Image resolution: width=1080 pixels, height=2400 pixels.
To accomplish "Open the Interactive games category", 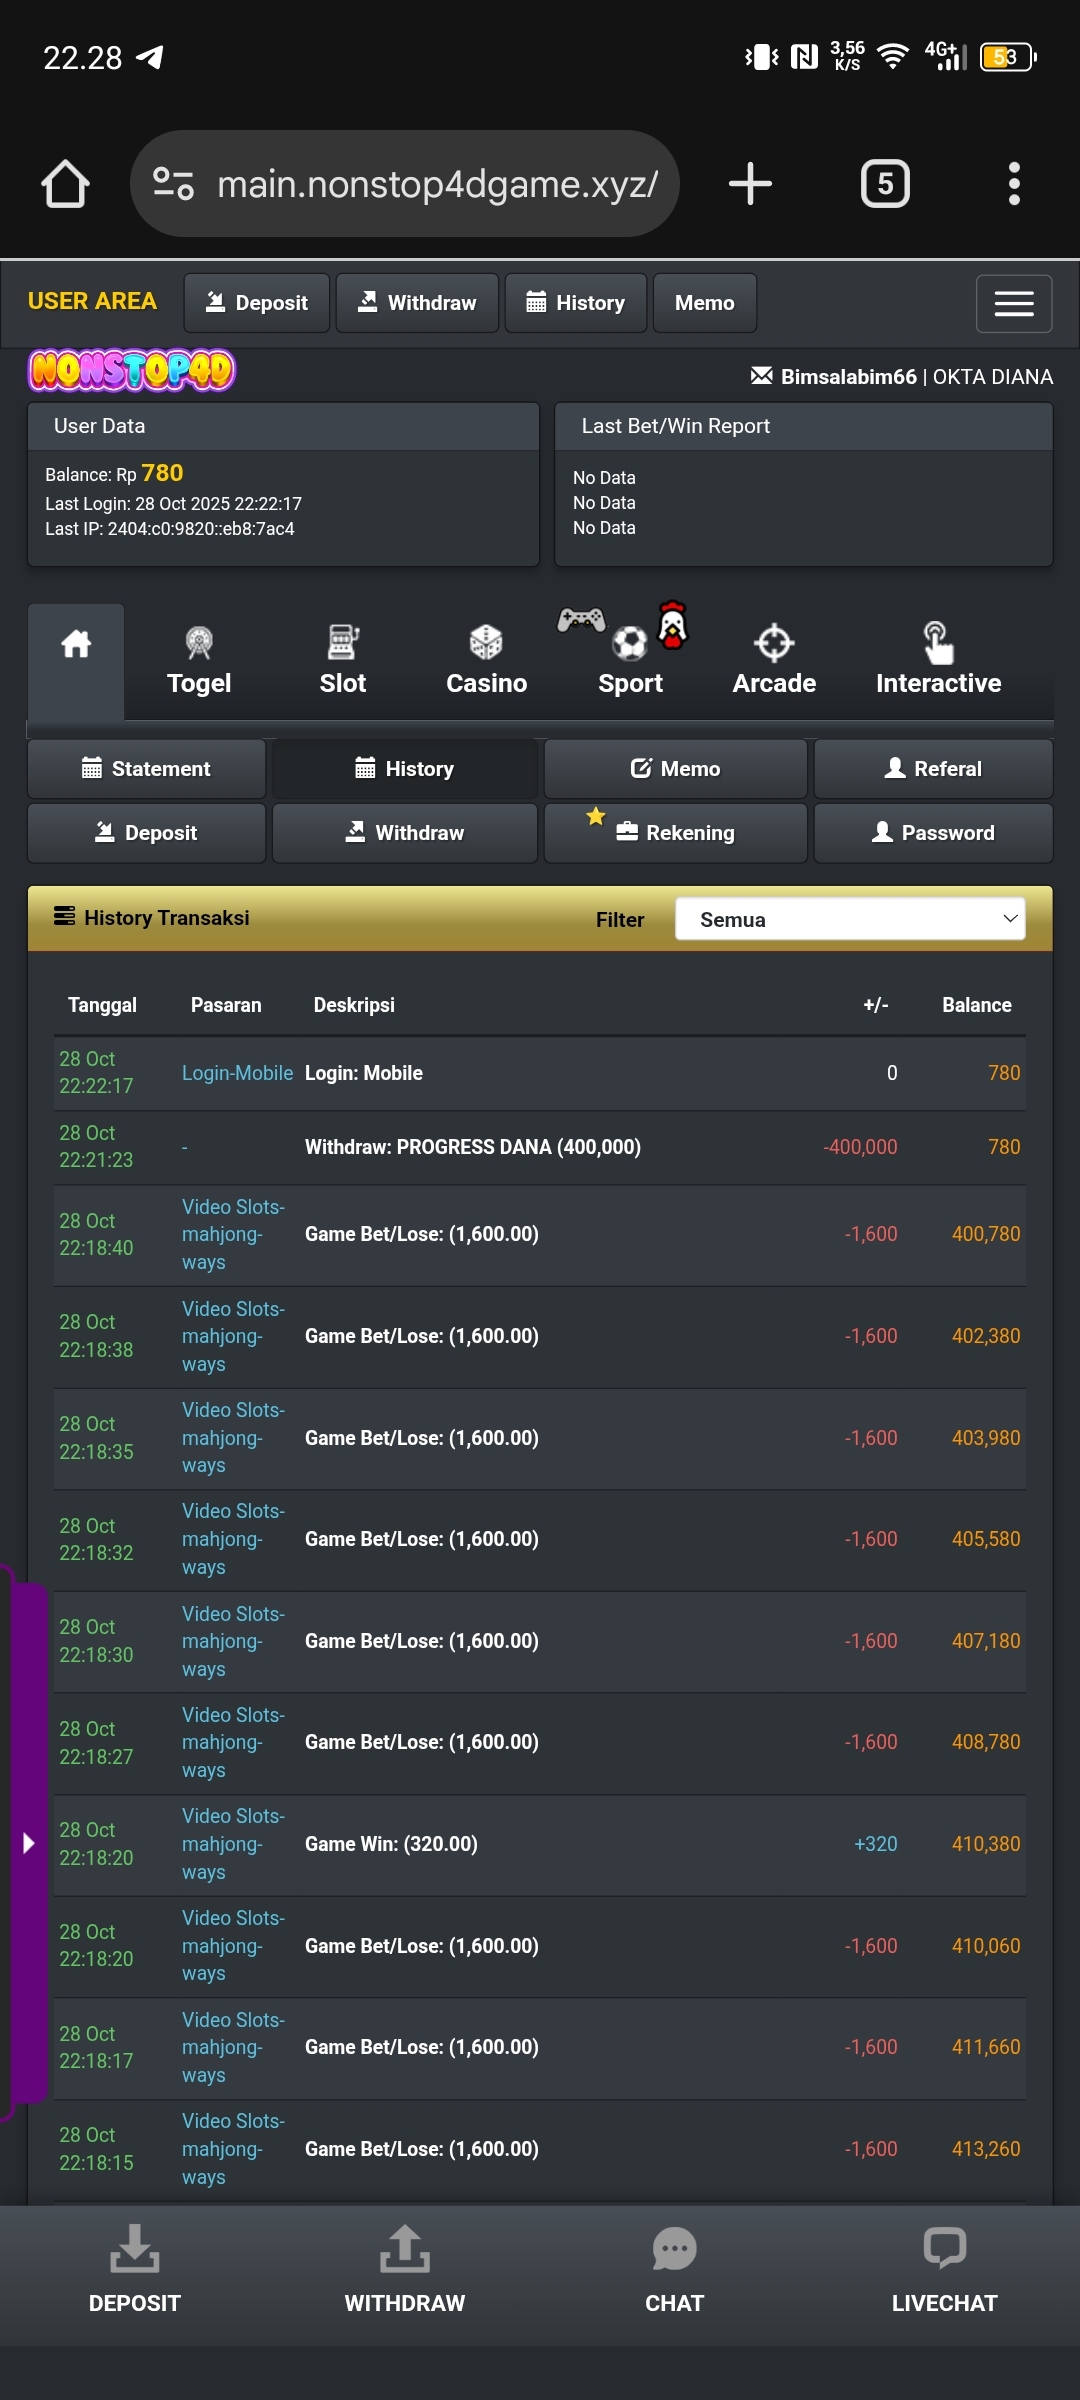I will tap(938, 661).
